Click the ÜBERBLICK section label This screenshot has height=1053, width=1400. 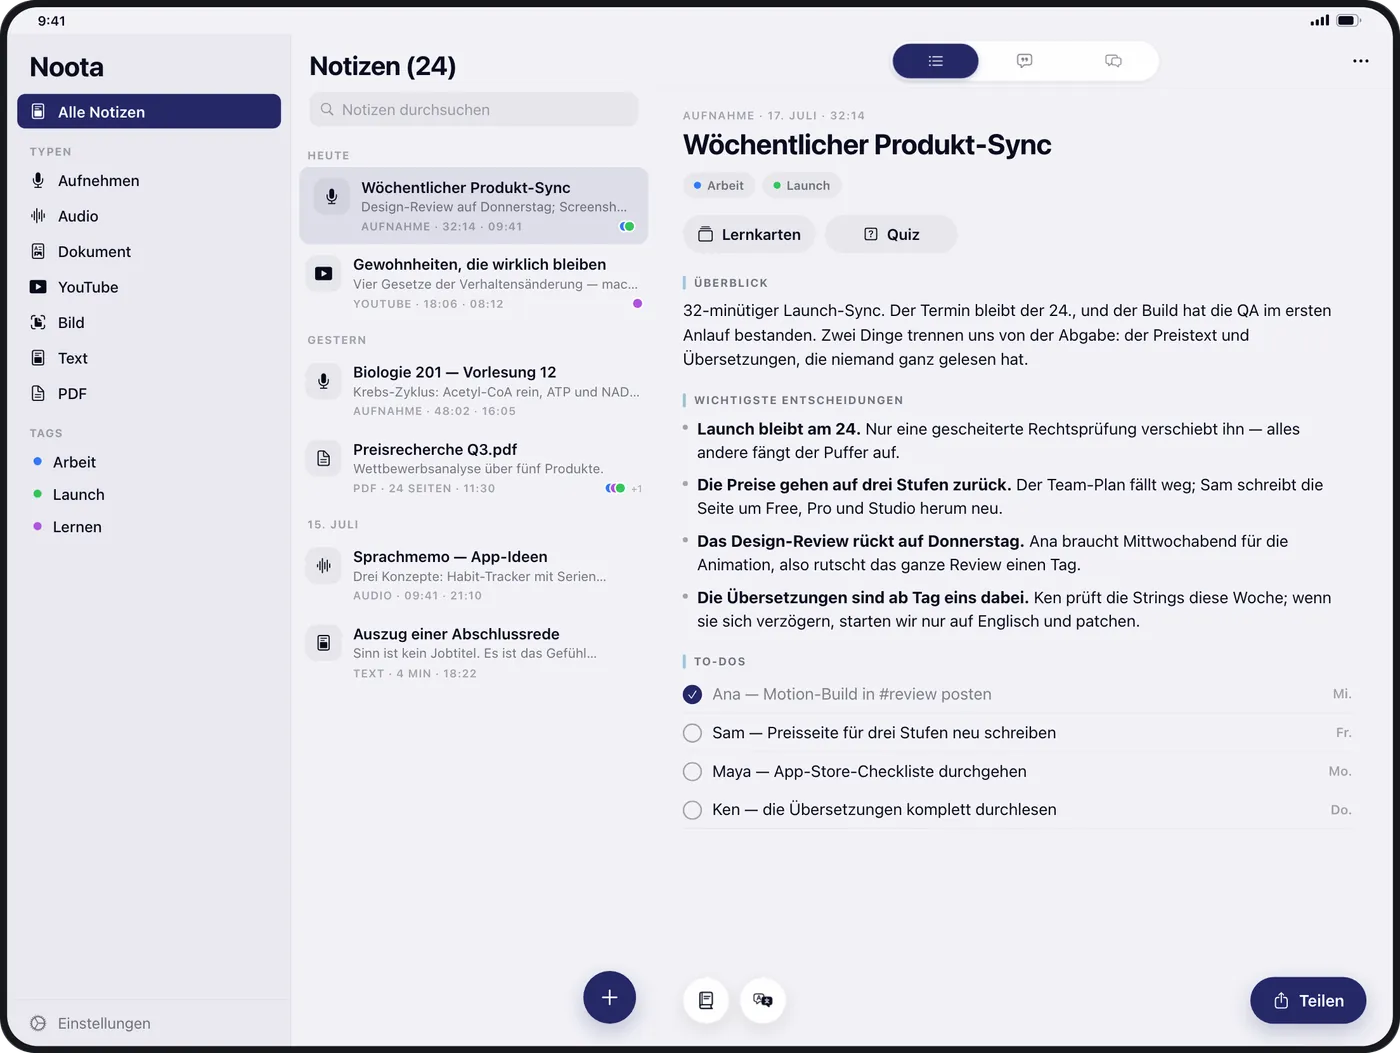tap(731, 283)
